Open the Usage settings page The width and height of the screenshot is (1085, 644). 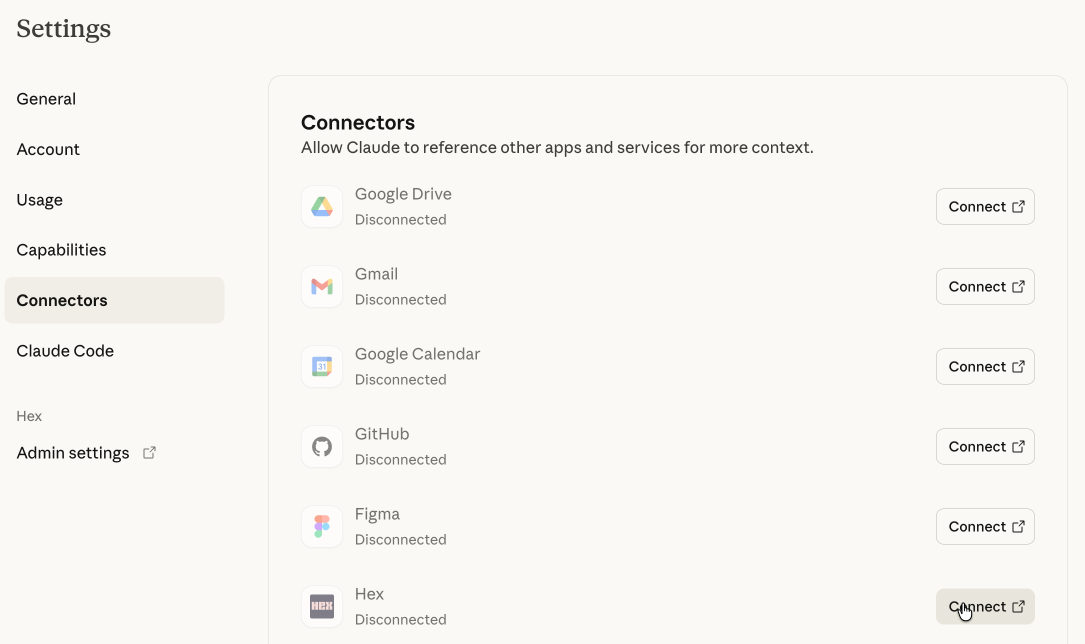[x=39, y=199]
